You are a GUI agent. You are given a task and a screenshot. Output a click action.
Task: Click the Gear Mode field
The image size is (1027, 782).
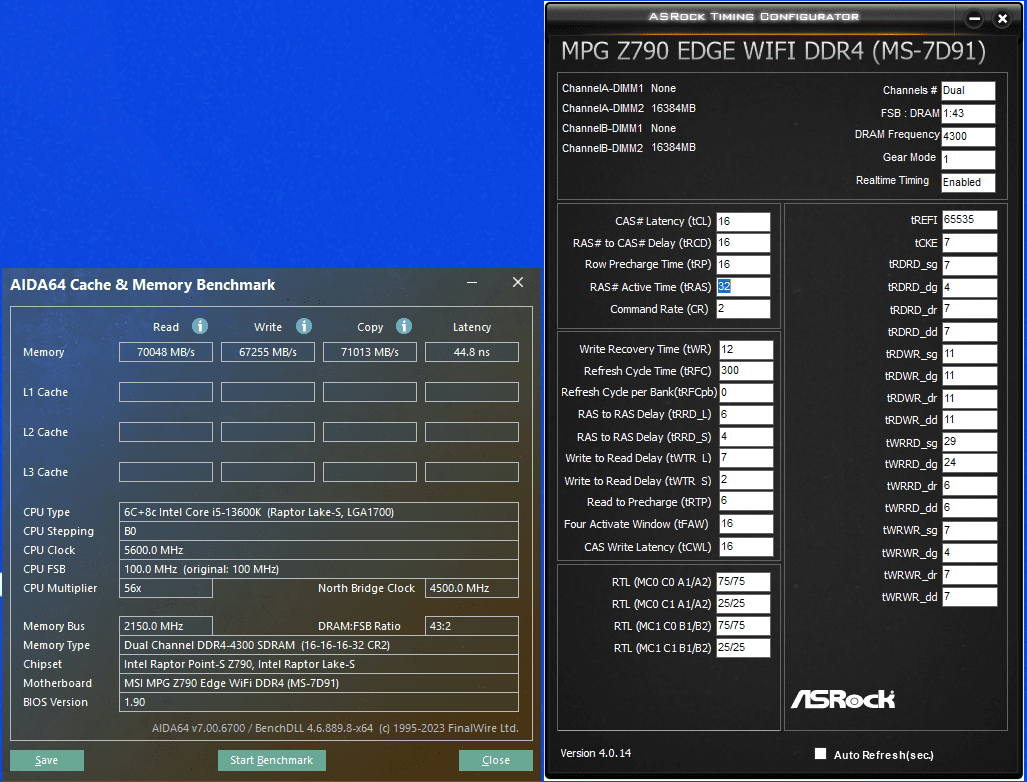tap(968, 159)
